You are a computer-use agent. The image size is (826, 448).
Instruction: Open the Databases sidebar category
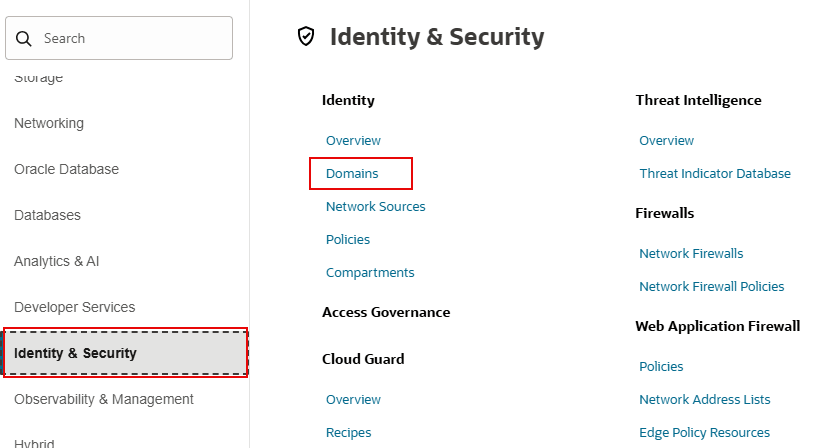[47, 215]
